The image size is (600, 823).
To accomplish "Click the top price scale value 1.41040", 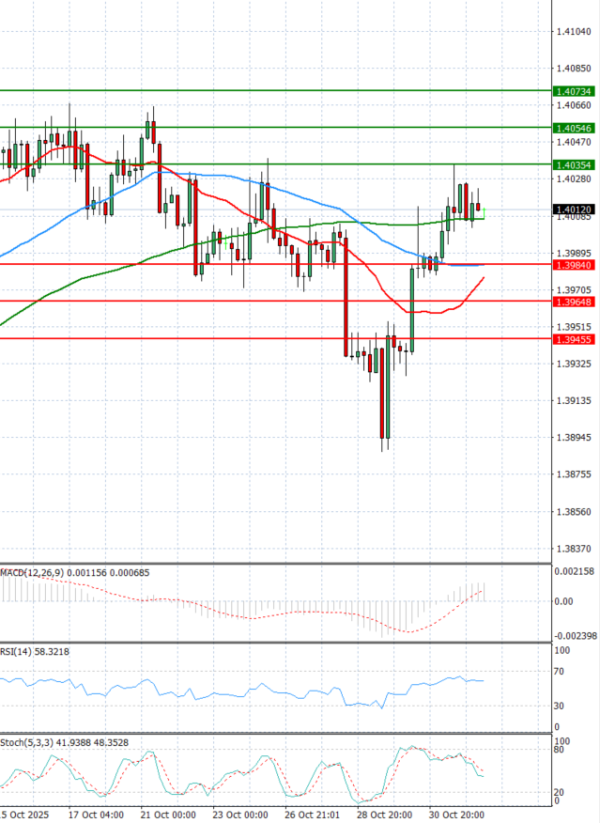I will tap(574, 32).
